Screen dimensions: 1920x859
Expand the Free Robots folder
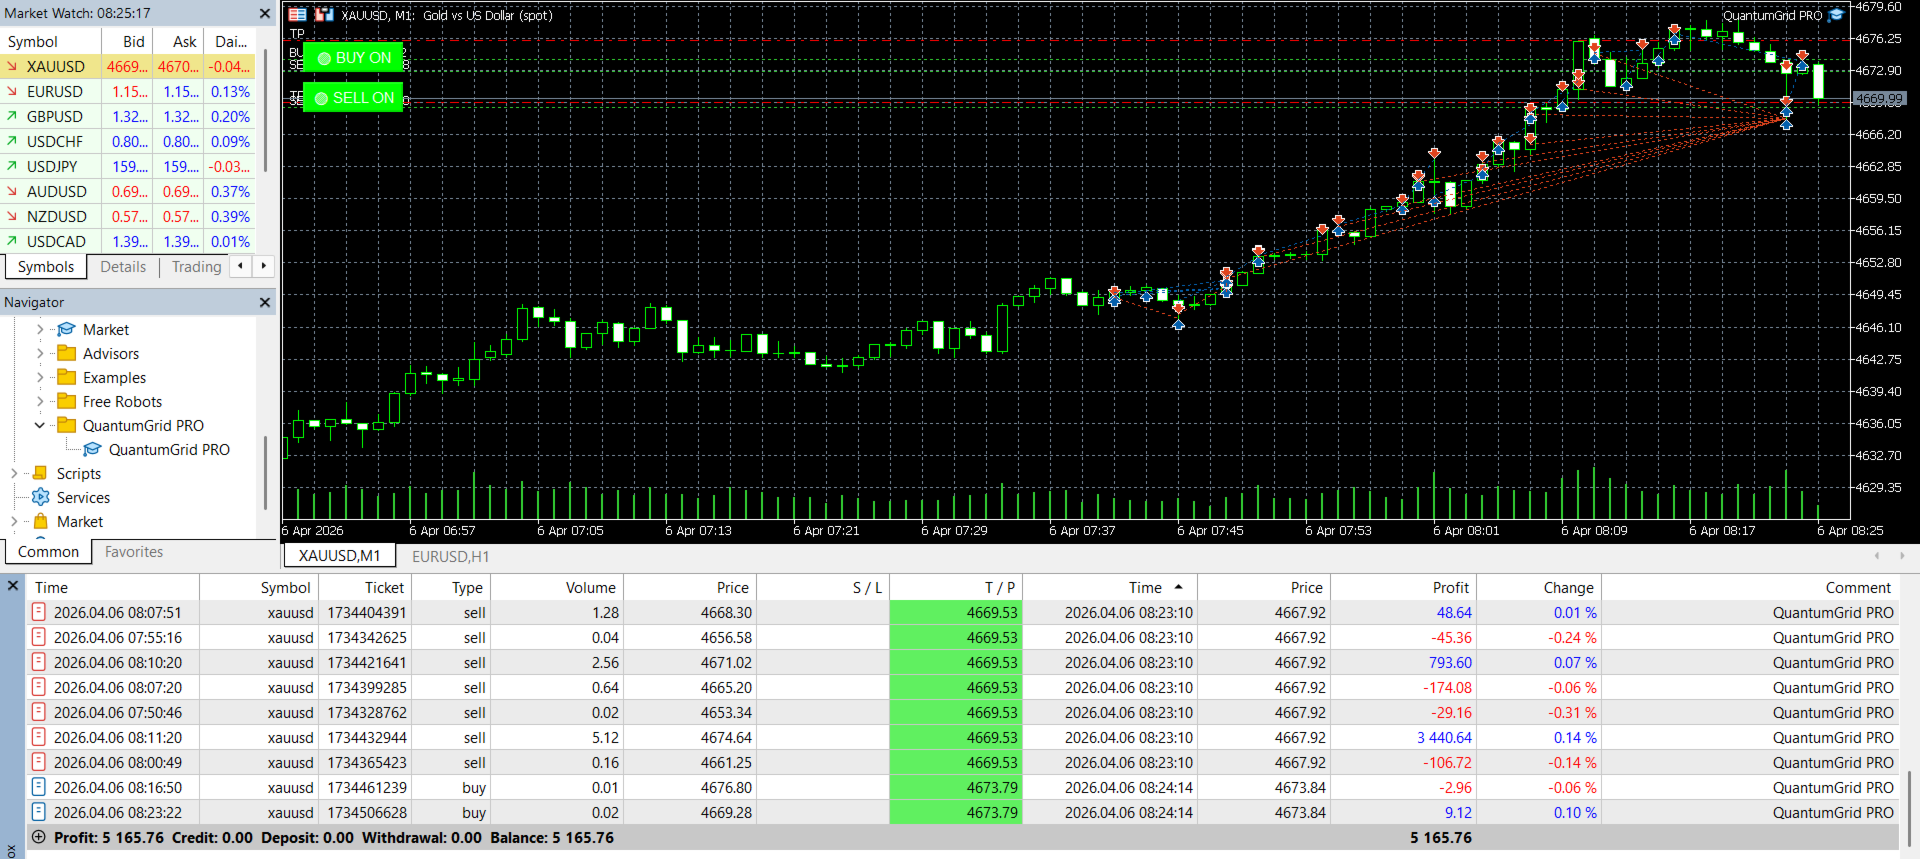coord(40,401)
